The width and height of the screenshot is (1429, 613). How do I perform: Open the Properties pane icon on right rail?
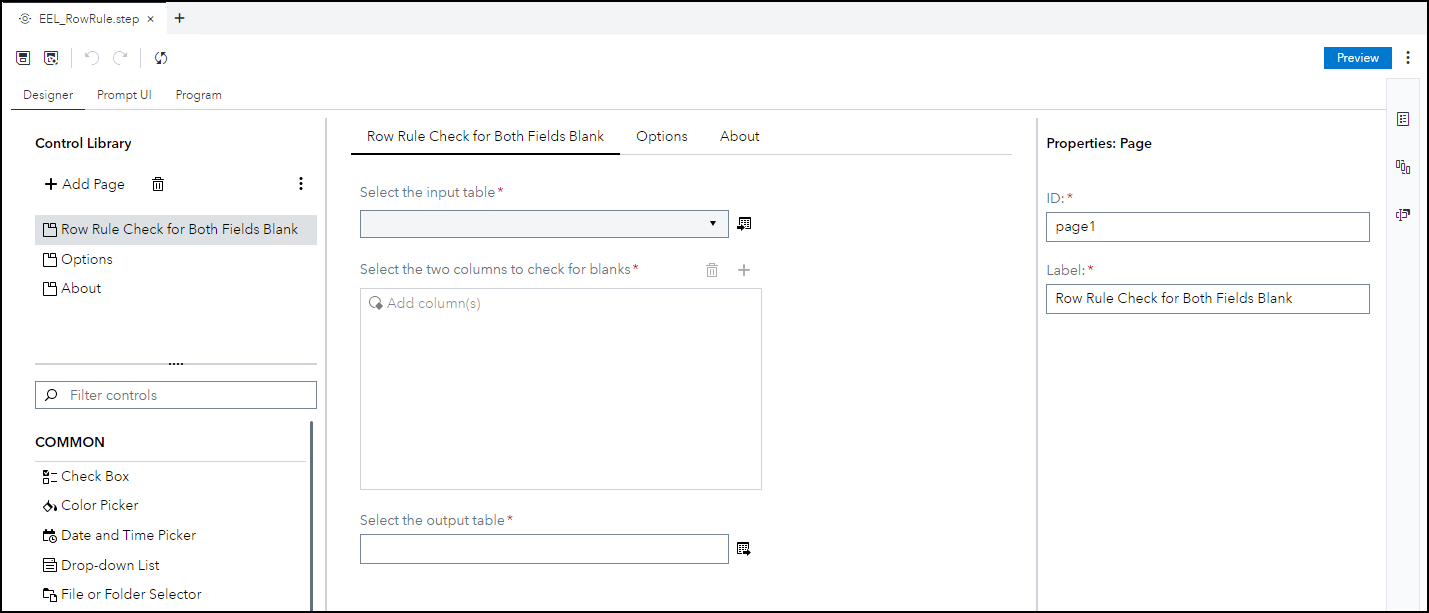click(1403, 119)
